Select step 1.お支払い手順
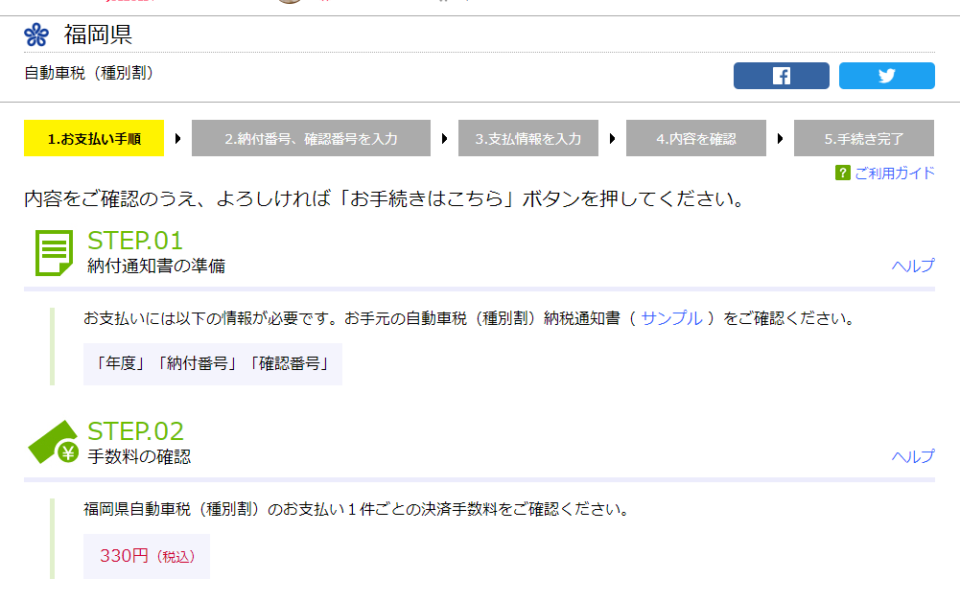960x602 pixels. click(x=94, y=138)
